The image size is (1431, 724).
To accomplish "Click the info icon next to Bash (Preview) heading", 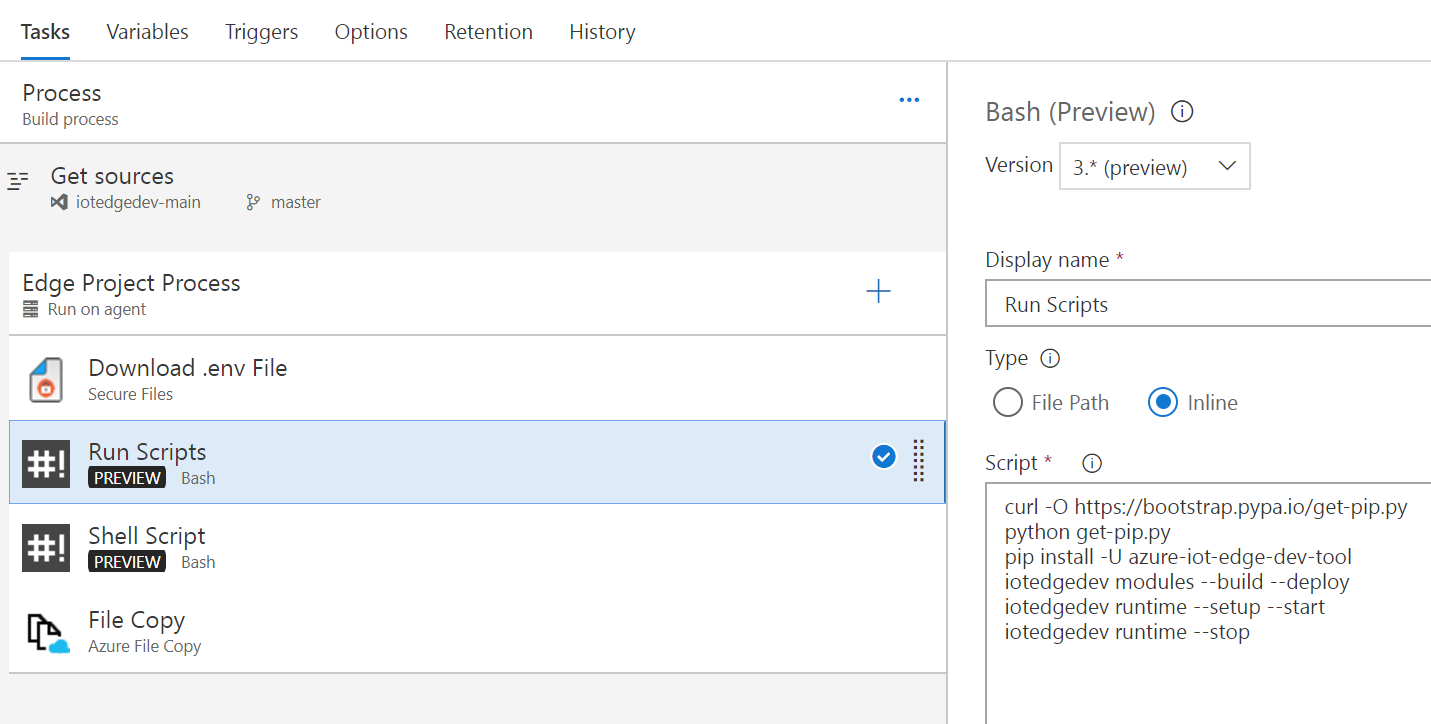I will pos(1181,112).
